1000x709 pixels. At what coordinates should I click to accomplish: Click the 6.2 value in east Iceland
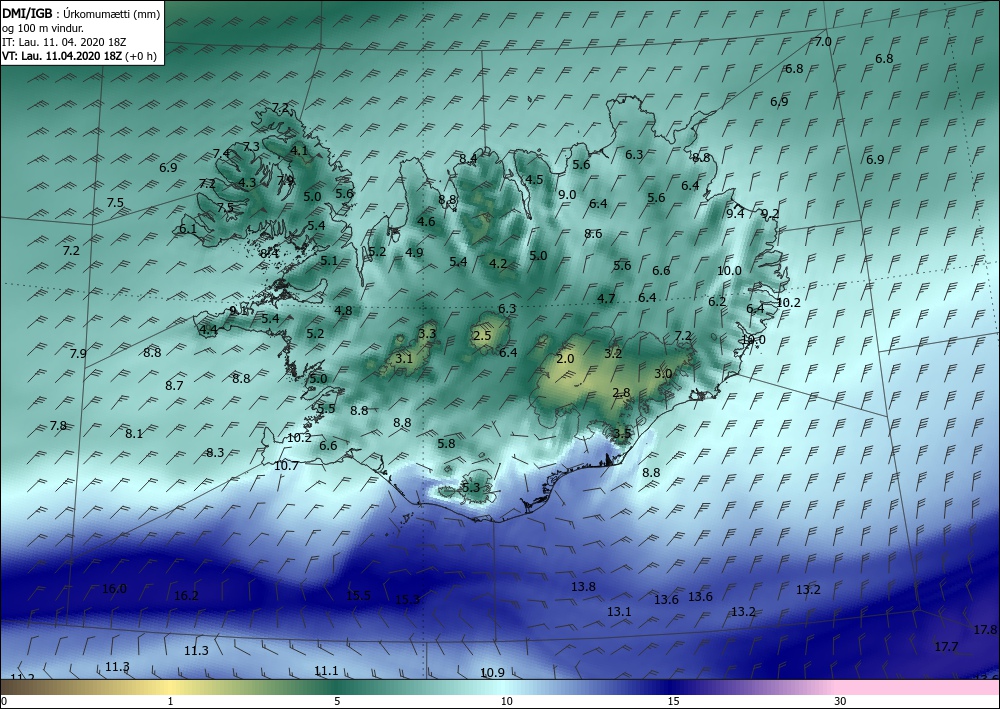(717, 302)
